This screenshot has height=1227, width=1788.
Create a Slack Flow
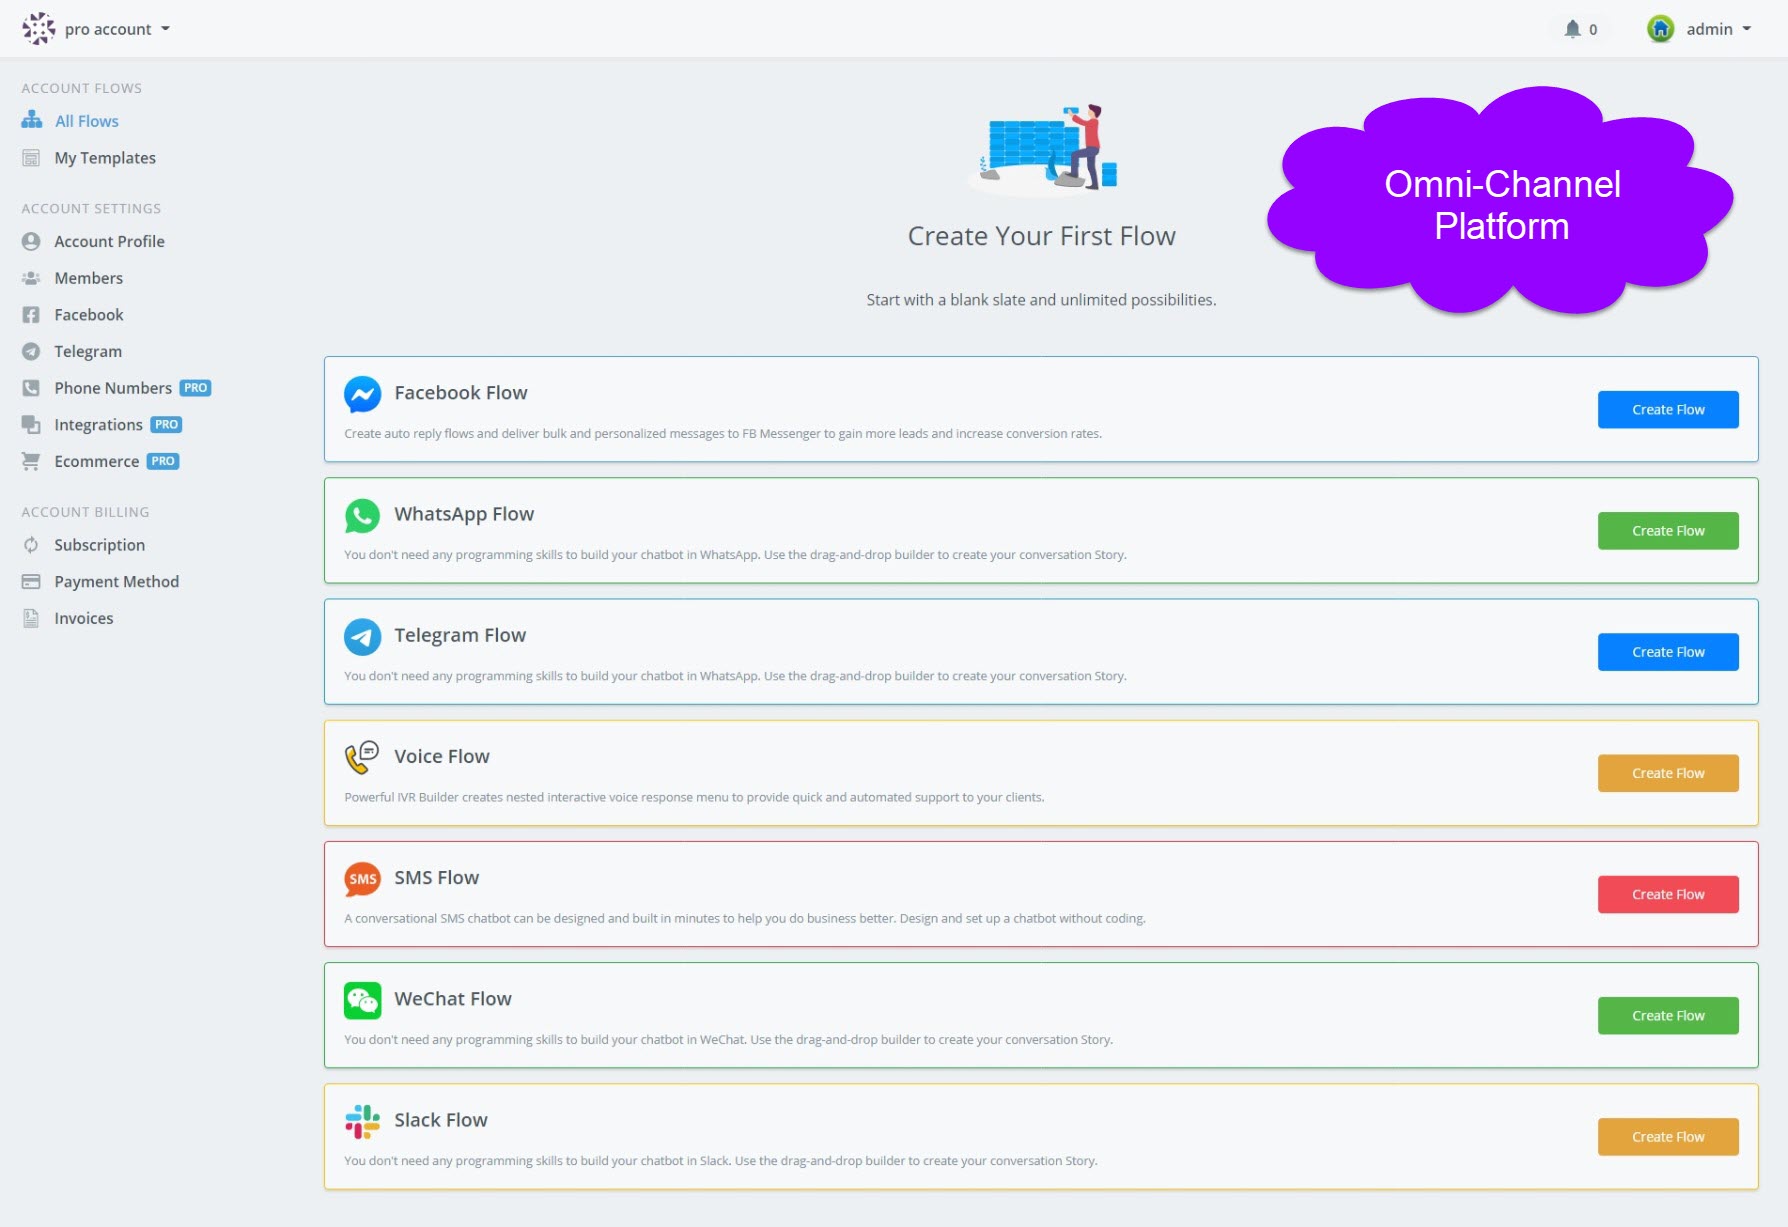1668,1137
